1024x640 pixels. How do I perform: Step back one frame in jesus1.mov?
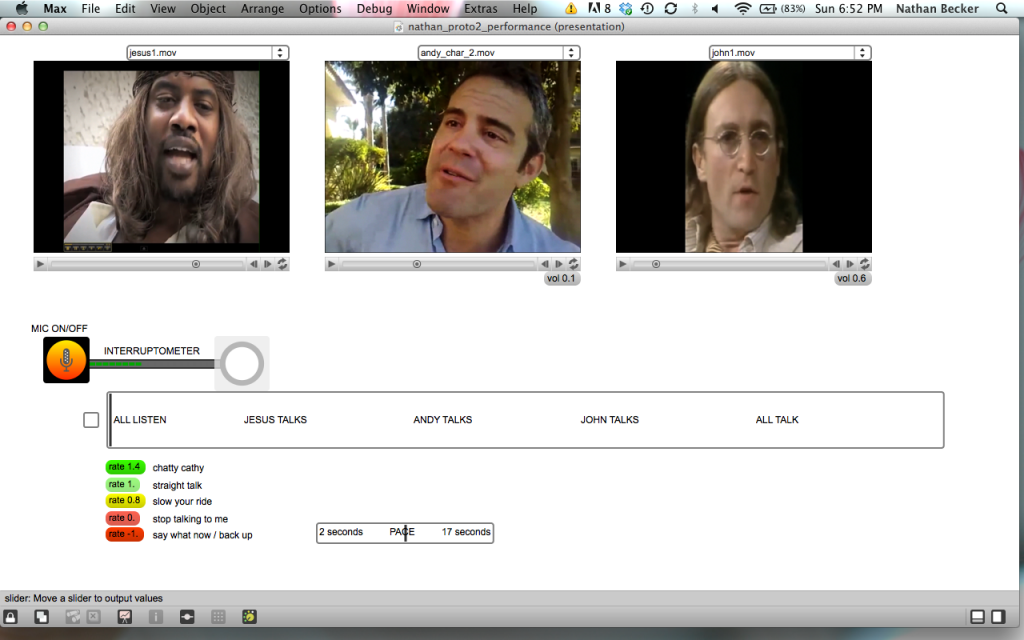pyautogui.click(x=253, y=264)
